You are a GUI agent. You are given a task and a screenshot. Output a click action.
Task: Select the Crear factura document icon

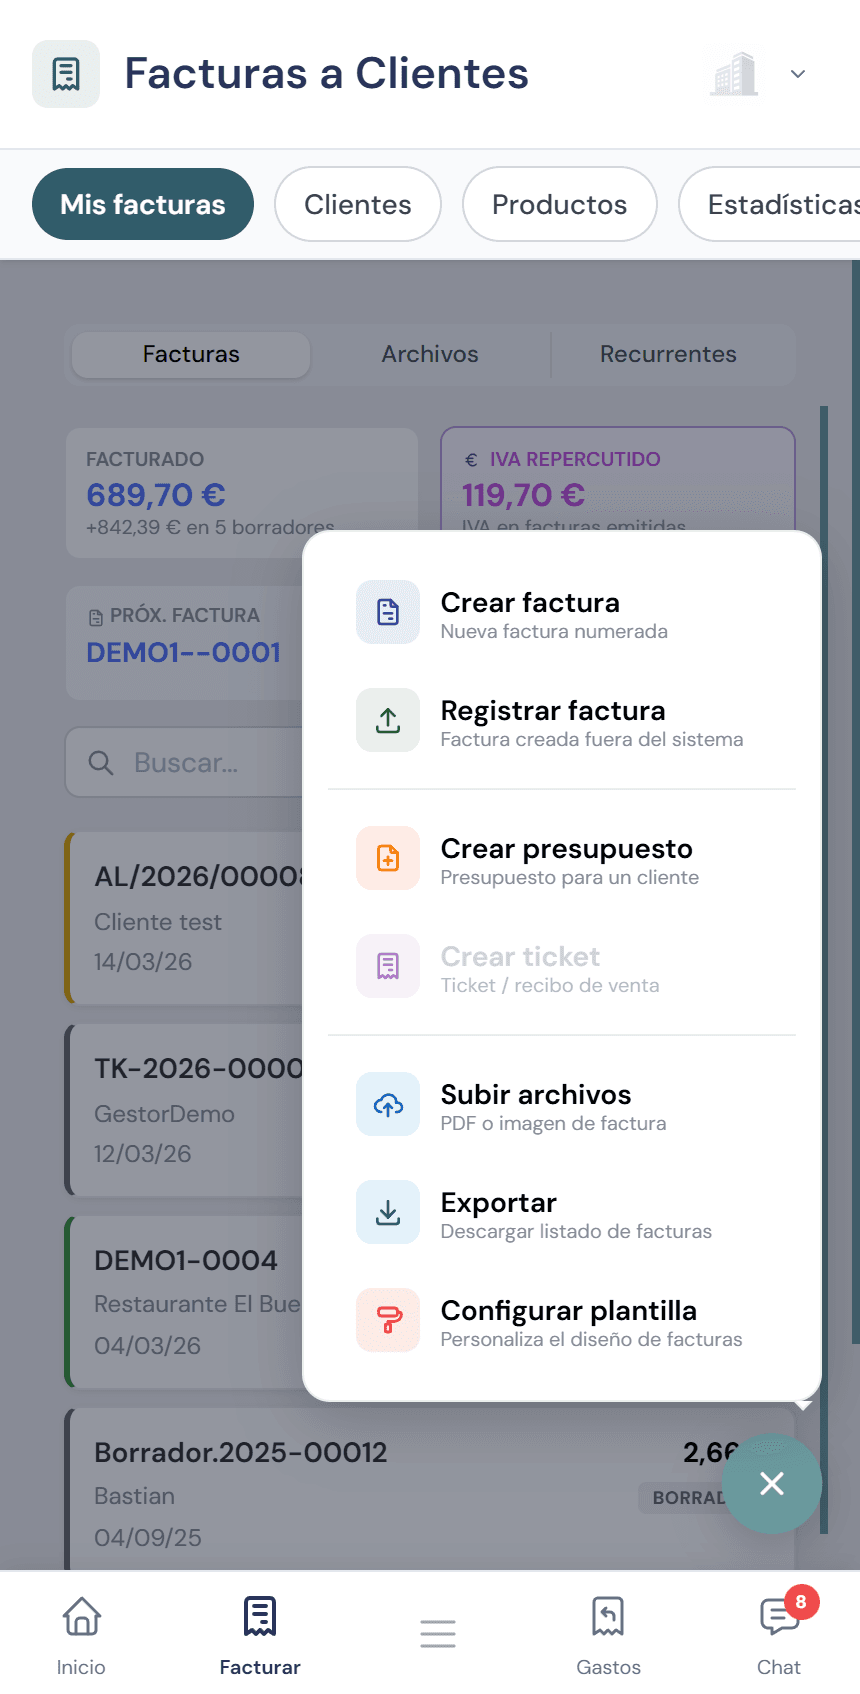click(x=387, y=612)
